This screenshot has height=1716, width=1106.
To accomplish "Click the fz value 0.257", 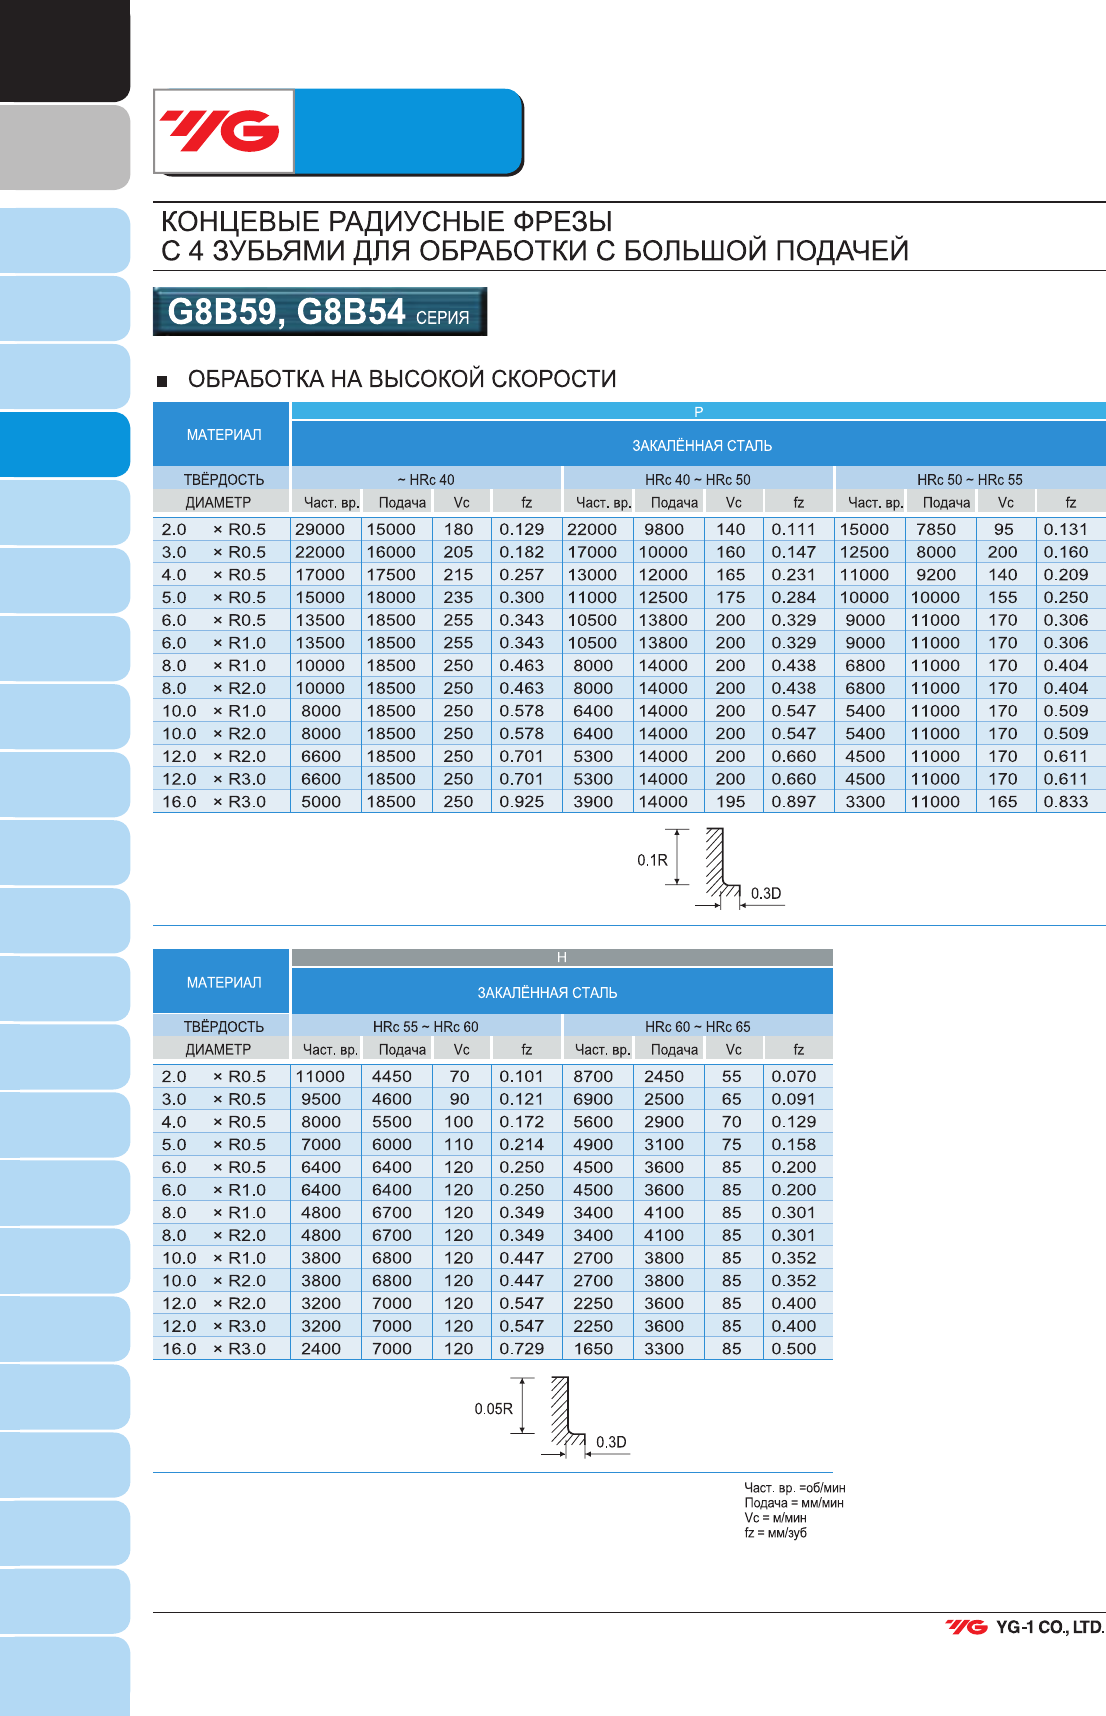I will pos(522,575).
